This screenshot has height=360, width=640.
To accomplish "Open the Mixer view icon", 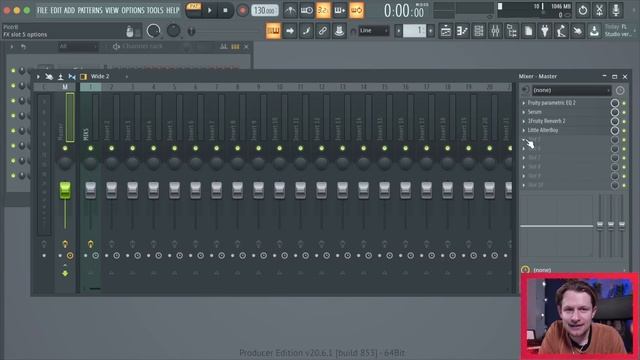I will [495, 31].
